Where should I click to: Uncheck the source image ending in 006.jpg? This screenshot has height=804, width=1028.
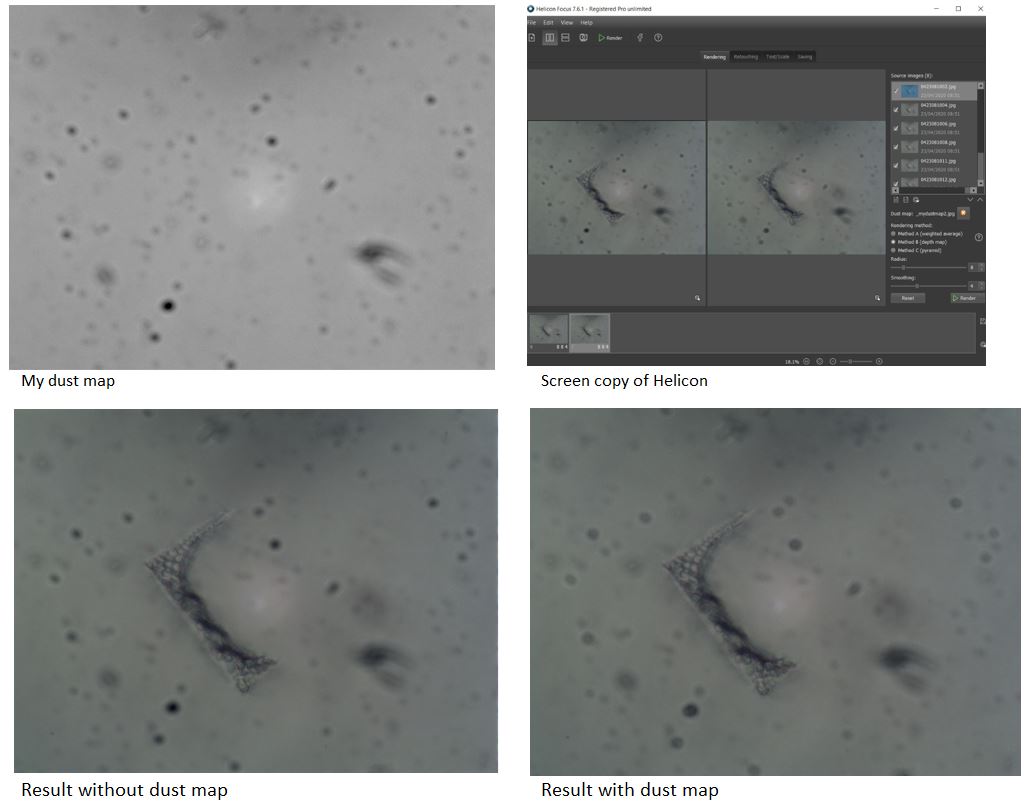point(896,128)
